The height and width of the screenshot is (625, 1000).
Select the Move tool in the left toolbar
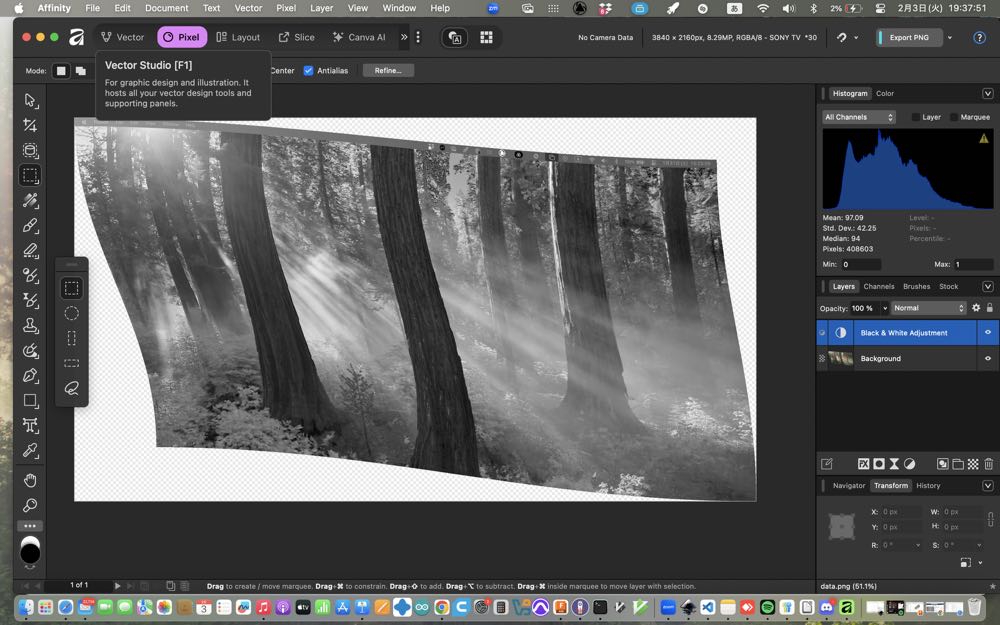[x=30, y=100]
